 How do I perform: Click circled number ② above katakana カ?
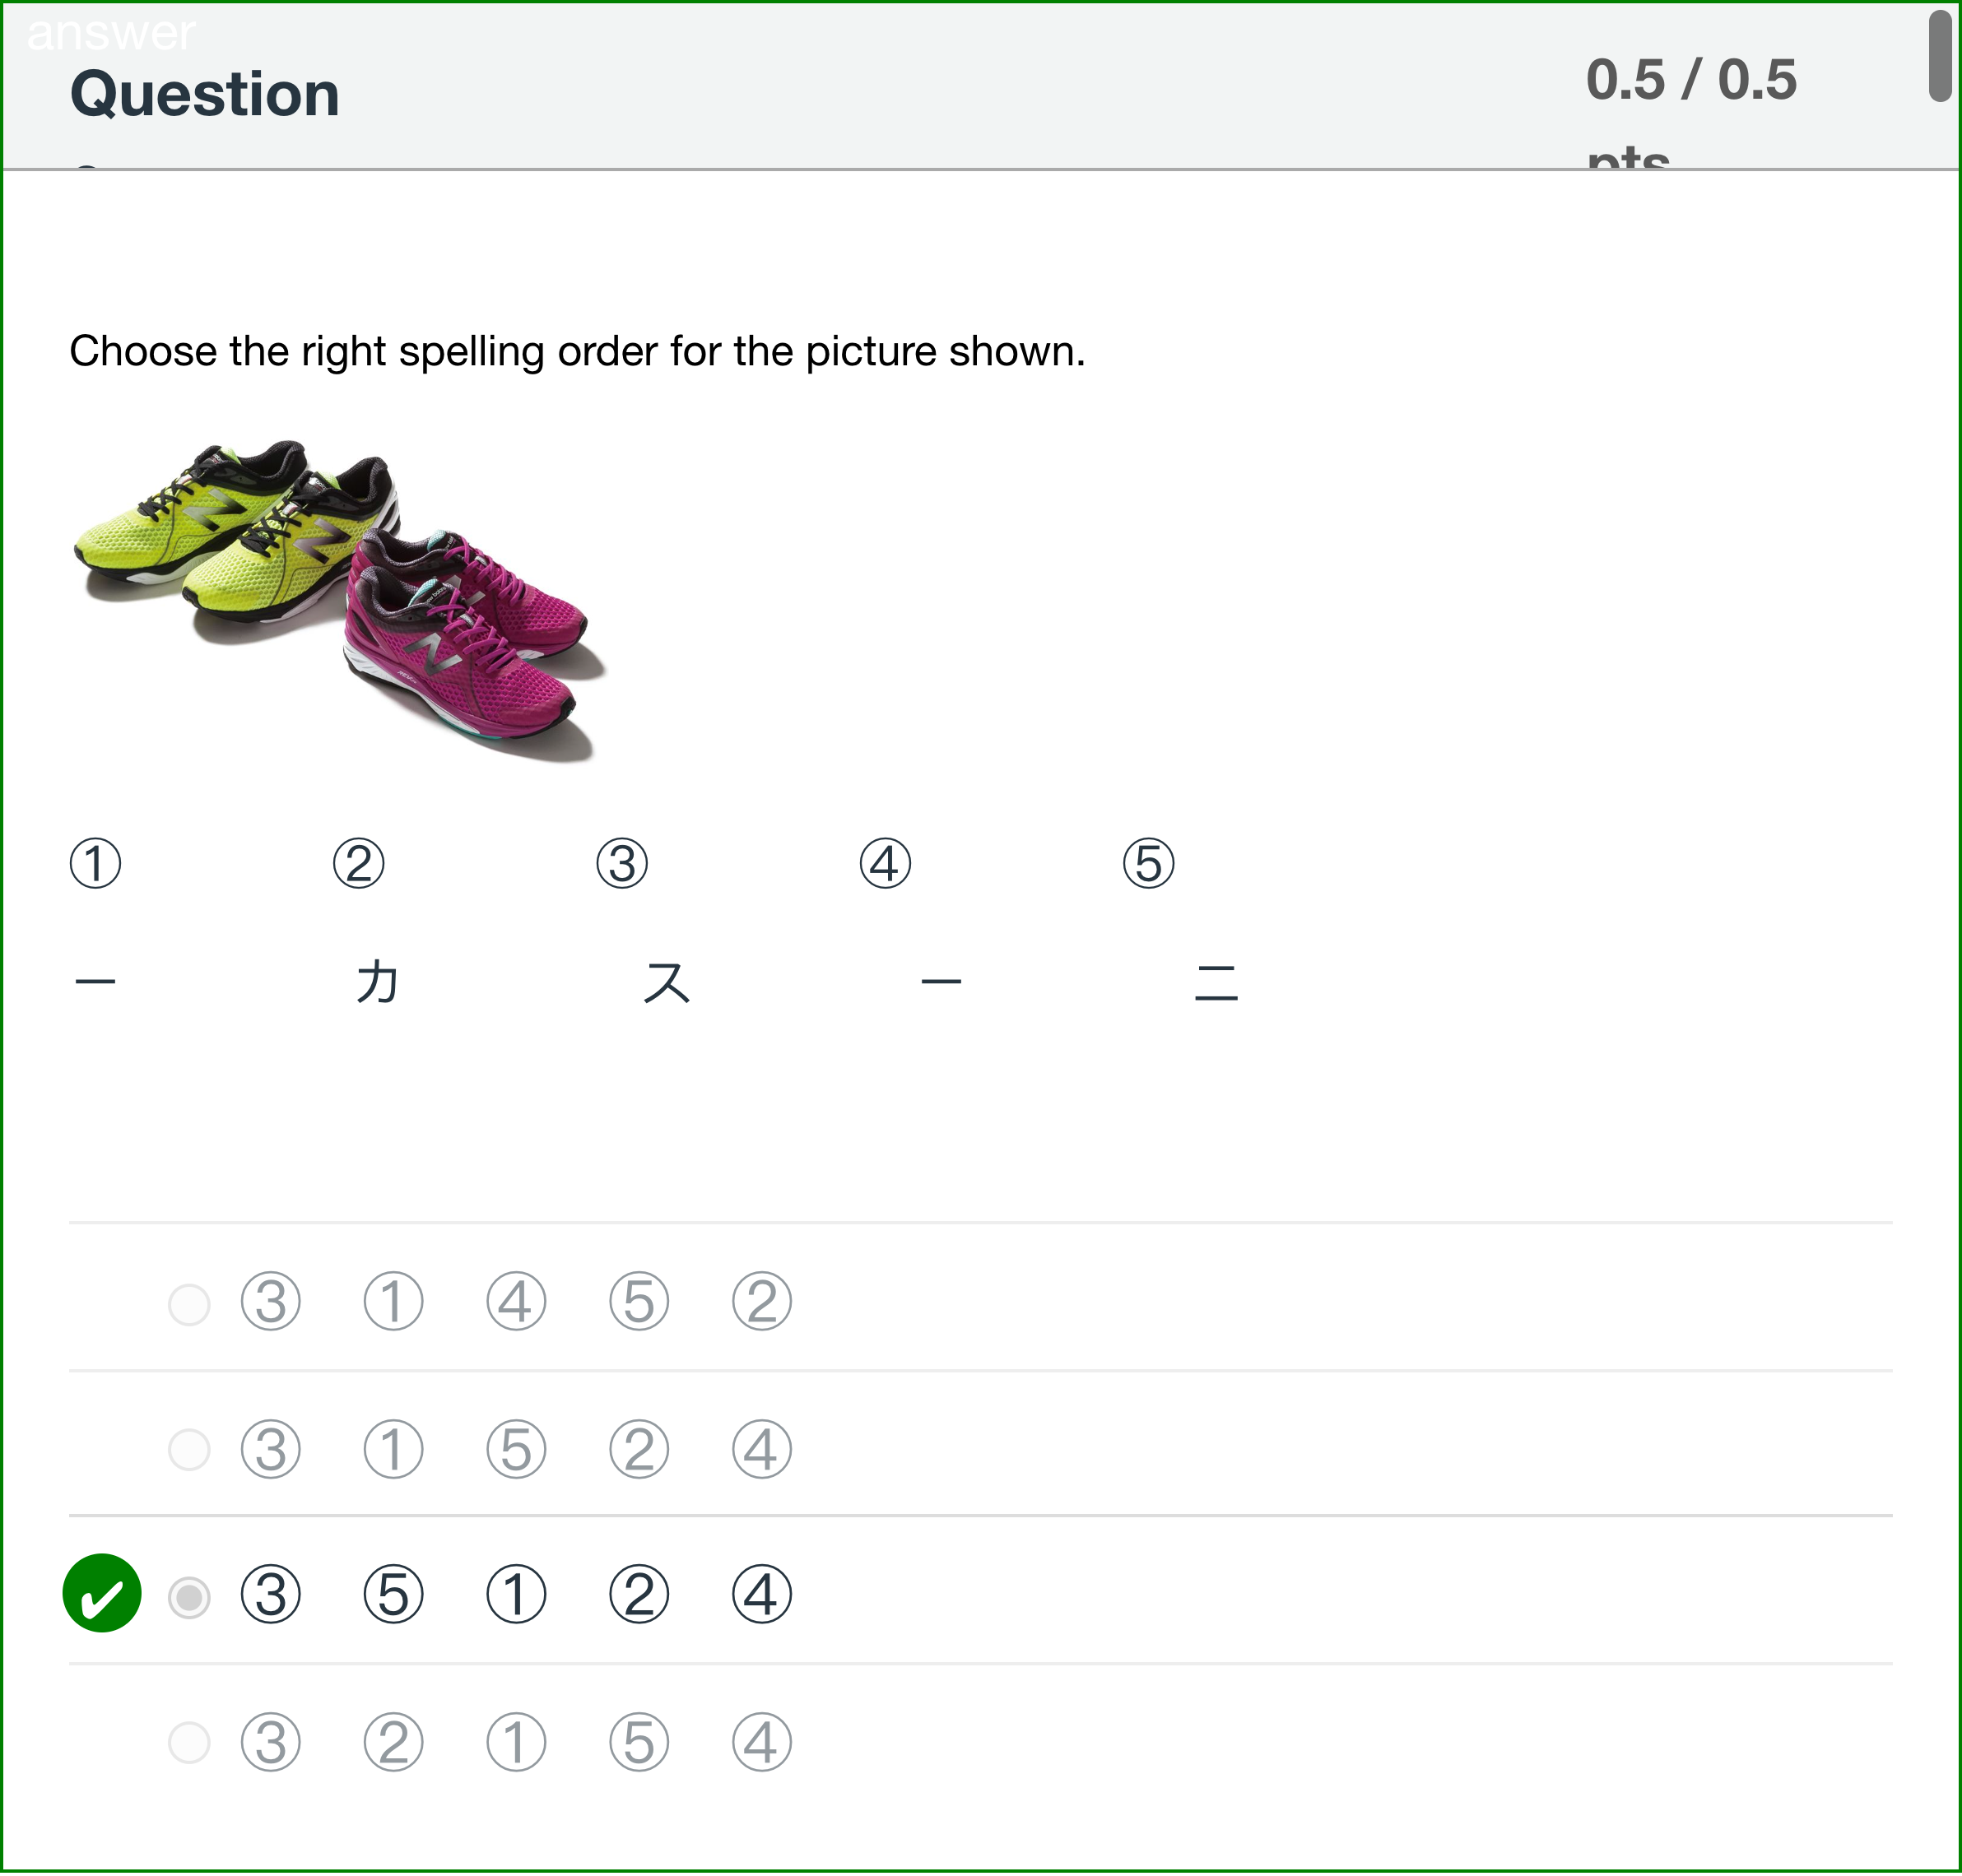point(357,864)
